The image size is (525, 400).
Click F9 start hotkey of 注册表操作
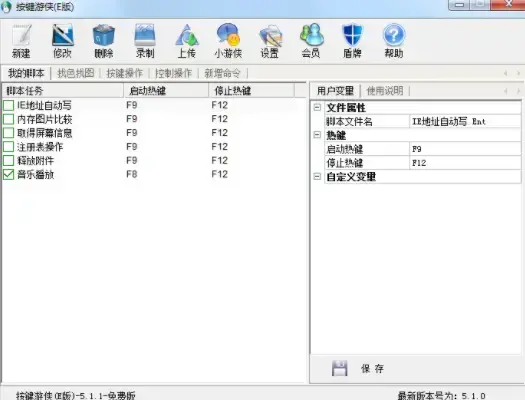[132, 147]
